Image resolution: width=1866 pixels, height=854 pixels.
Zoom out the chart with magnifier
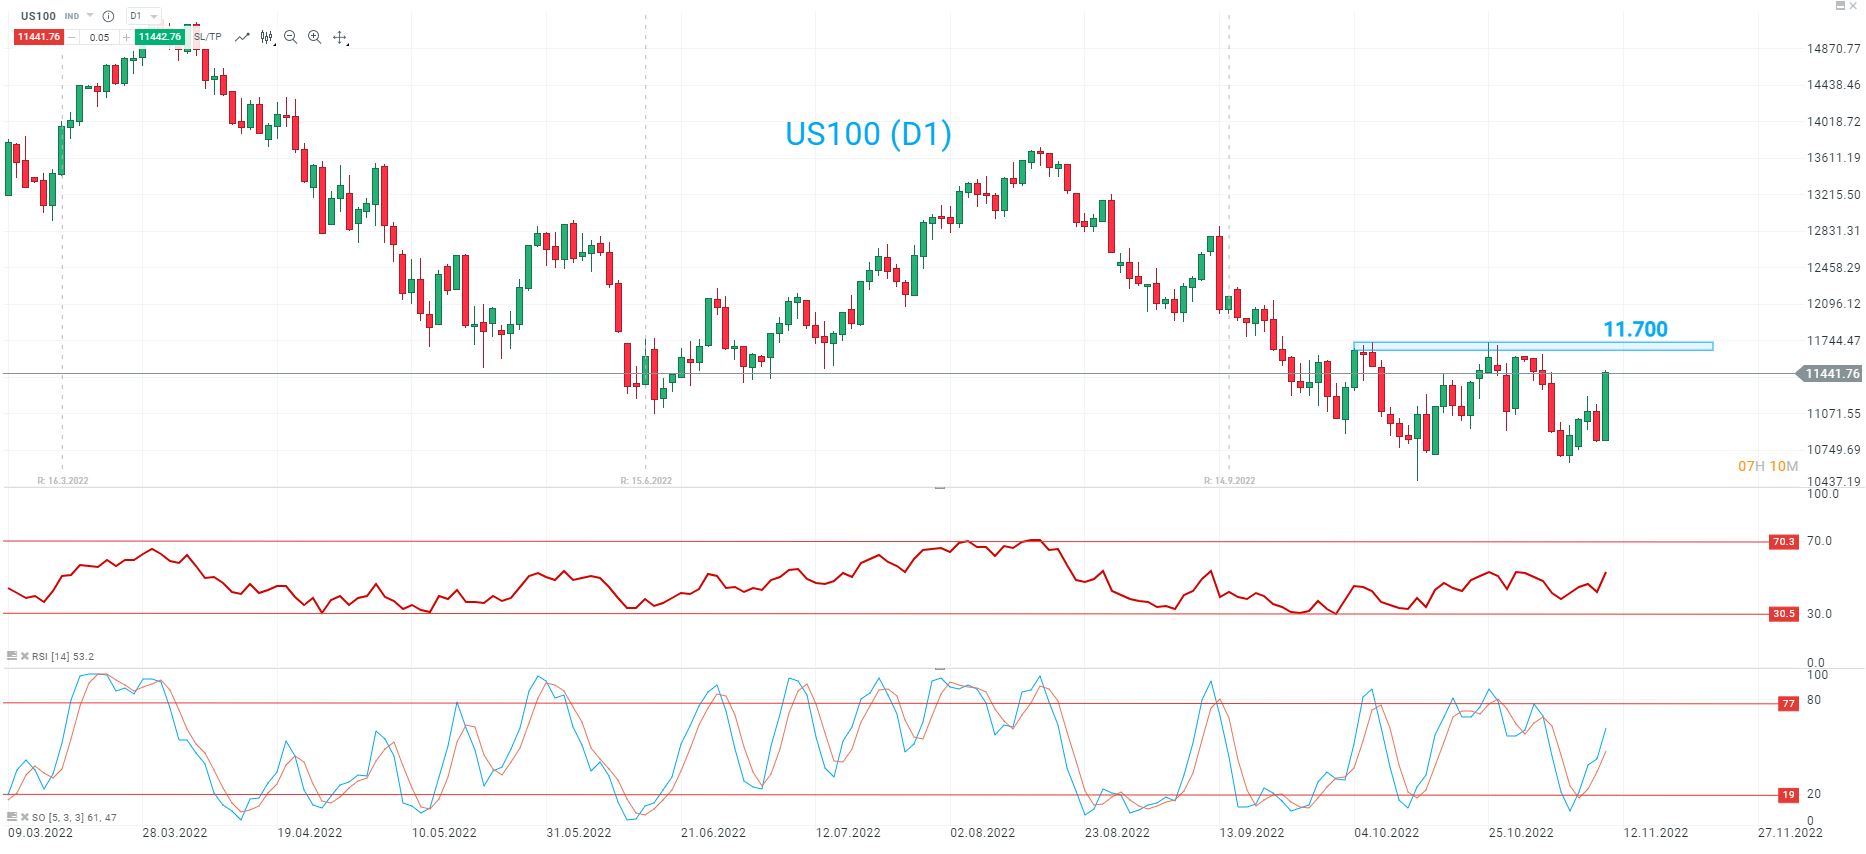(290, 37)
